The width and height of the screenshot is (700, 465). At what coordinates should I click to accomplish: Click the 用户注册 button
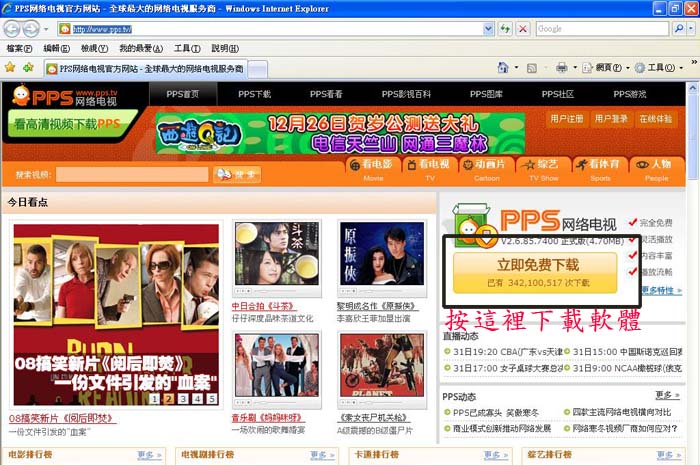[x=567, y=119]
